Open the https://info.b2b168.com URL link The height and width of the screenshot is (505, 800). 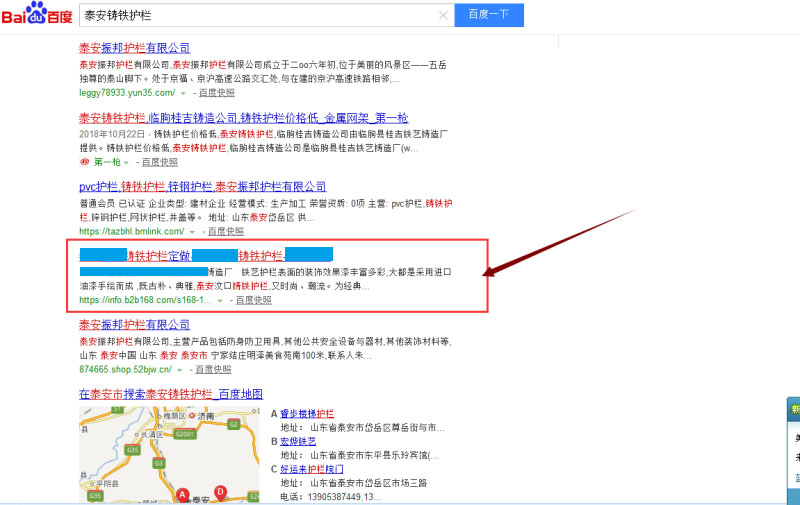tap(145, 300)
